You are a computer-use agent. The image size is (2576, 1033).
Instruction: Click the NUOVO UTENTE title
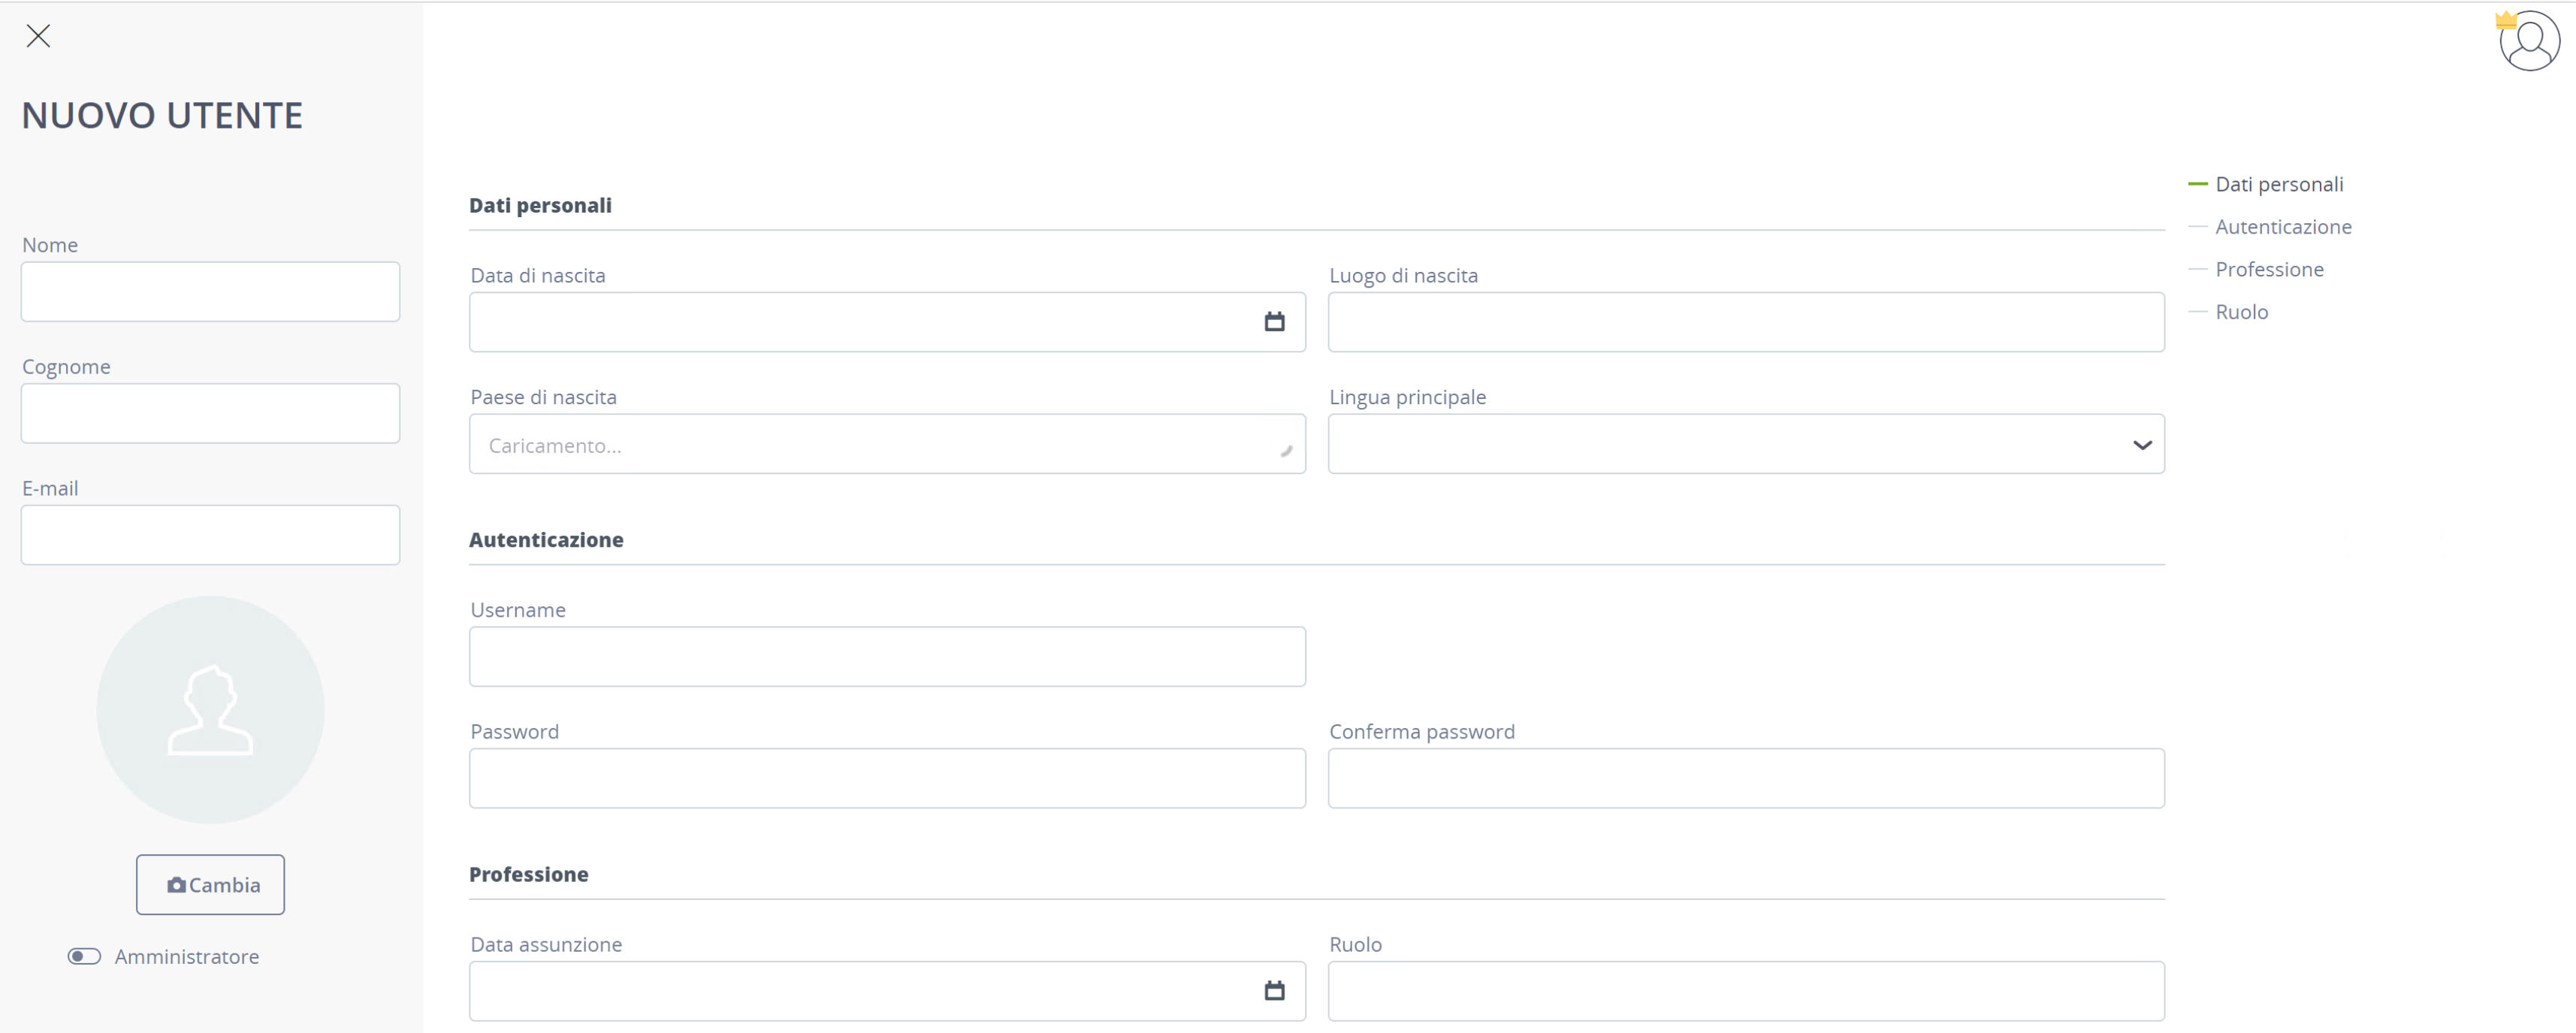(x=162, y=115)
